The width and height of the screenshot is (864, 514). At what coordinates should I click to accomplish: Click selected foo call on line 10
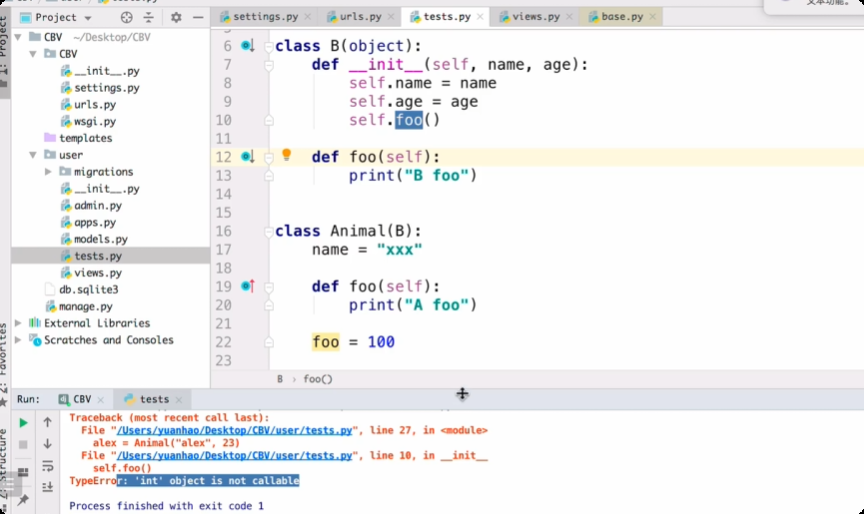tap(409, 120)
